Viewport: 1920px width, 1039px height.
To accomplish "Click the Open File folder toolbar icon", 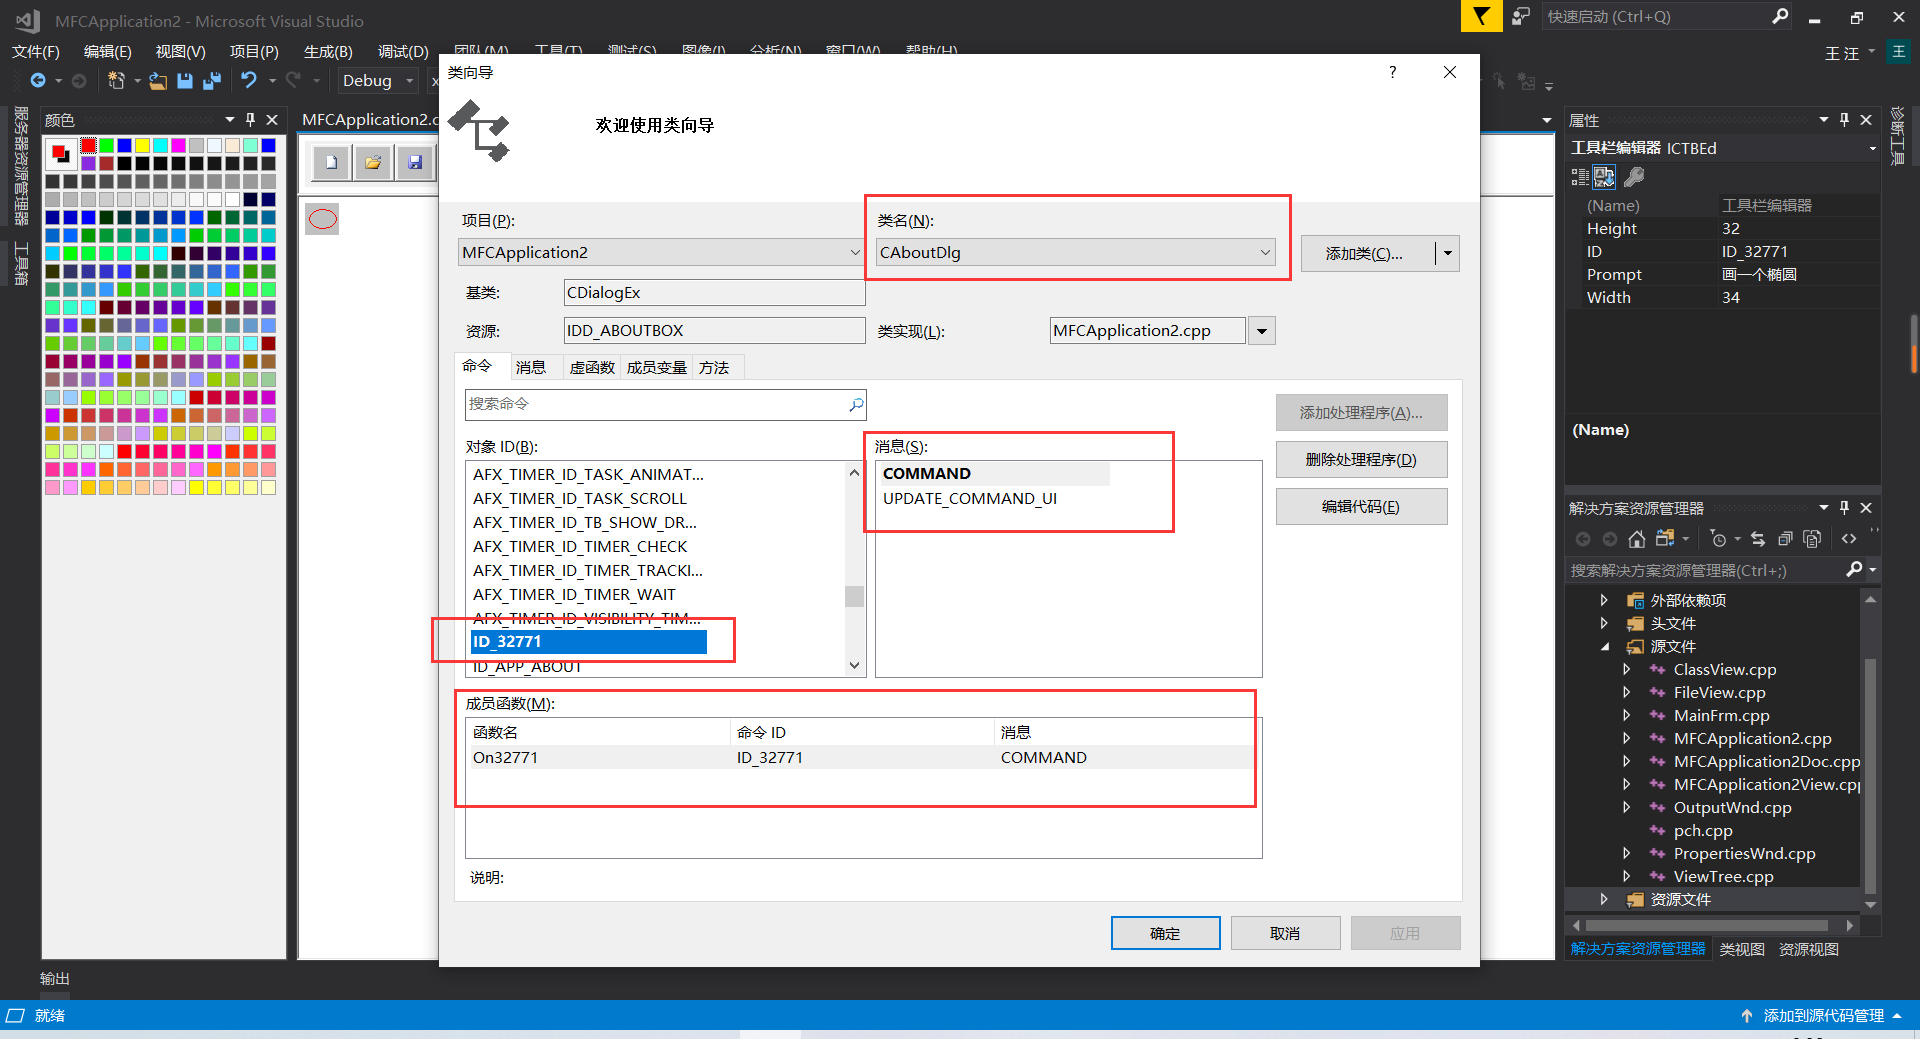I will click(158, 81).
